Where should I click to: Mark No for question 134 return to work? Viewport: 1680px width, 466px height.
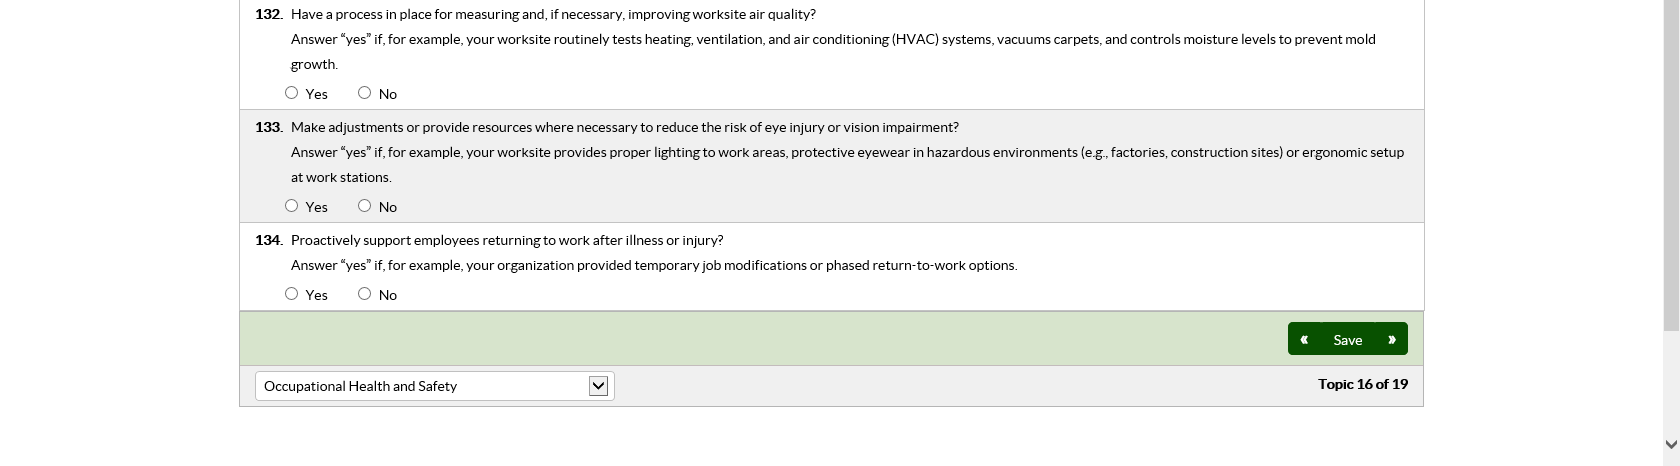click(x=365, y=294)
